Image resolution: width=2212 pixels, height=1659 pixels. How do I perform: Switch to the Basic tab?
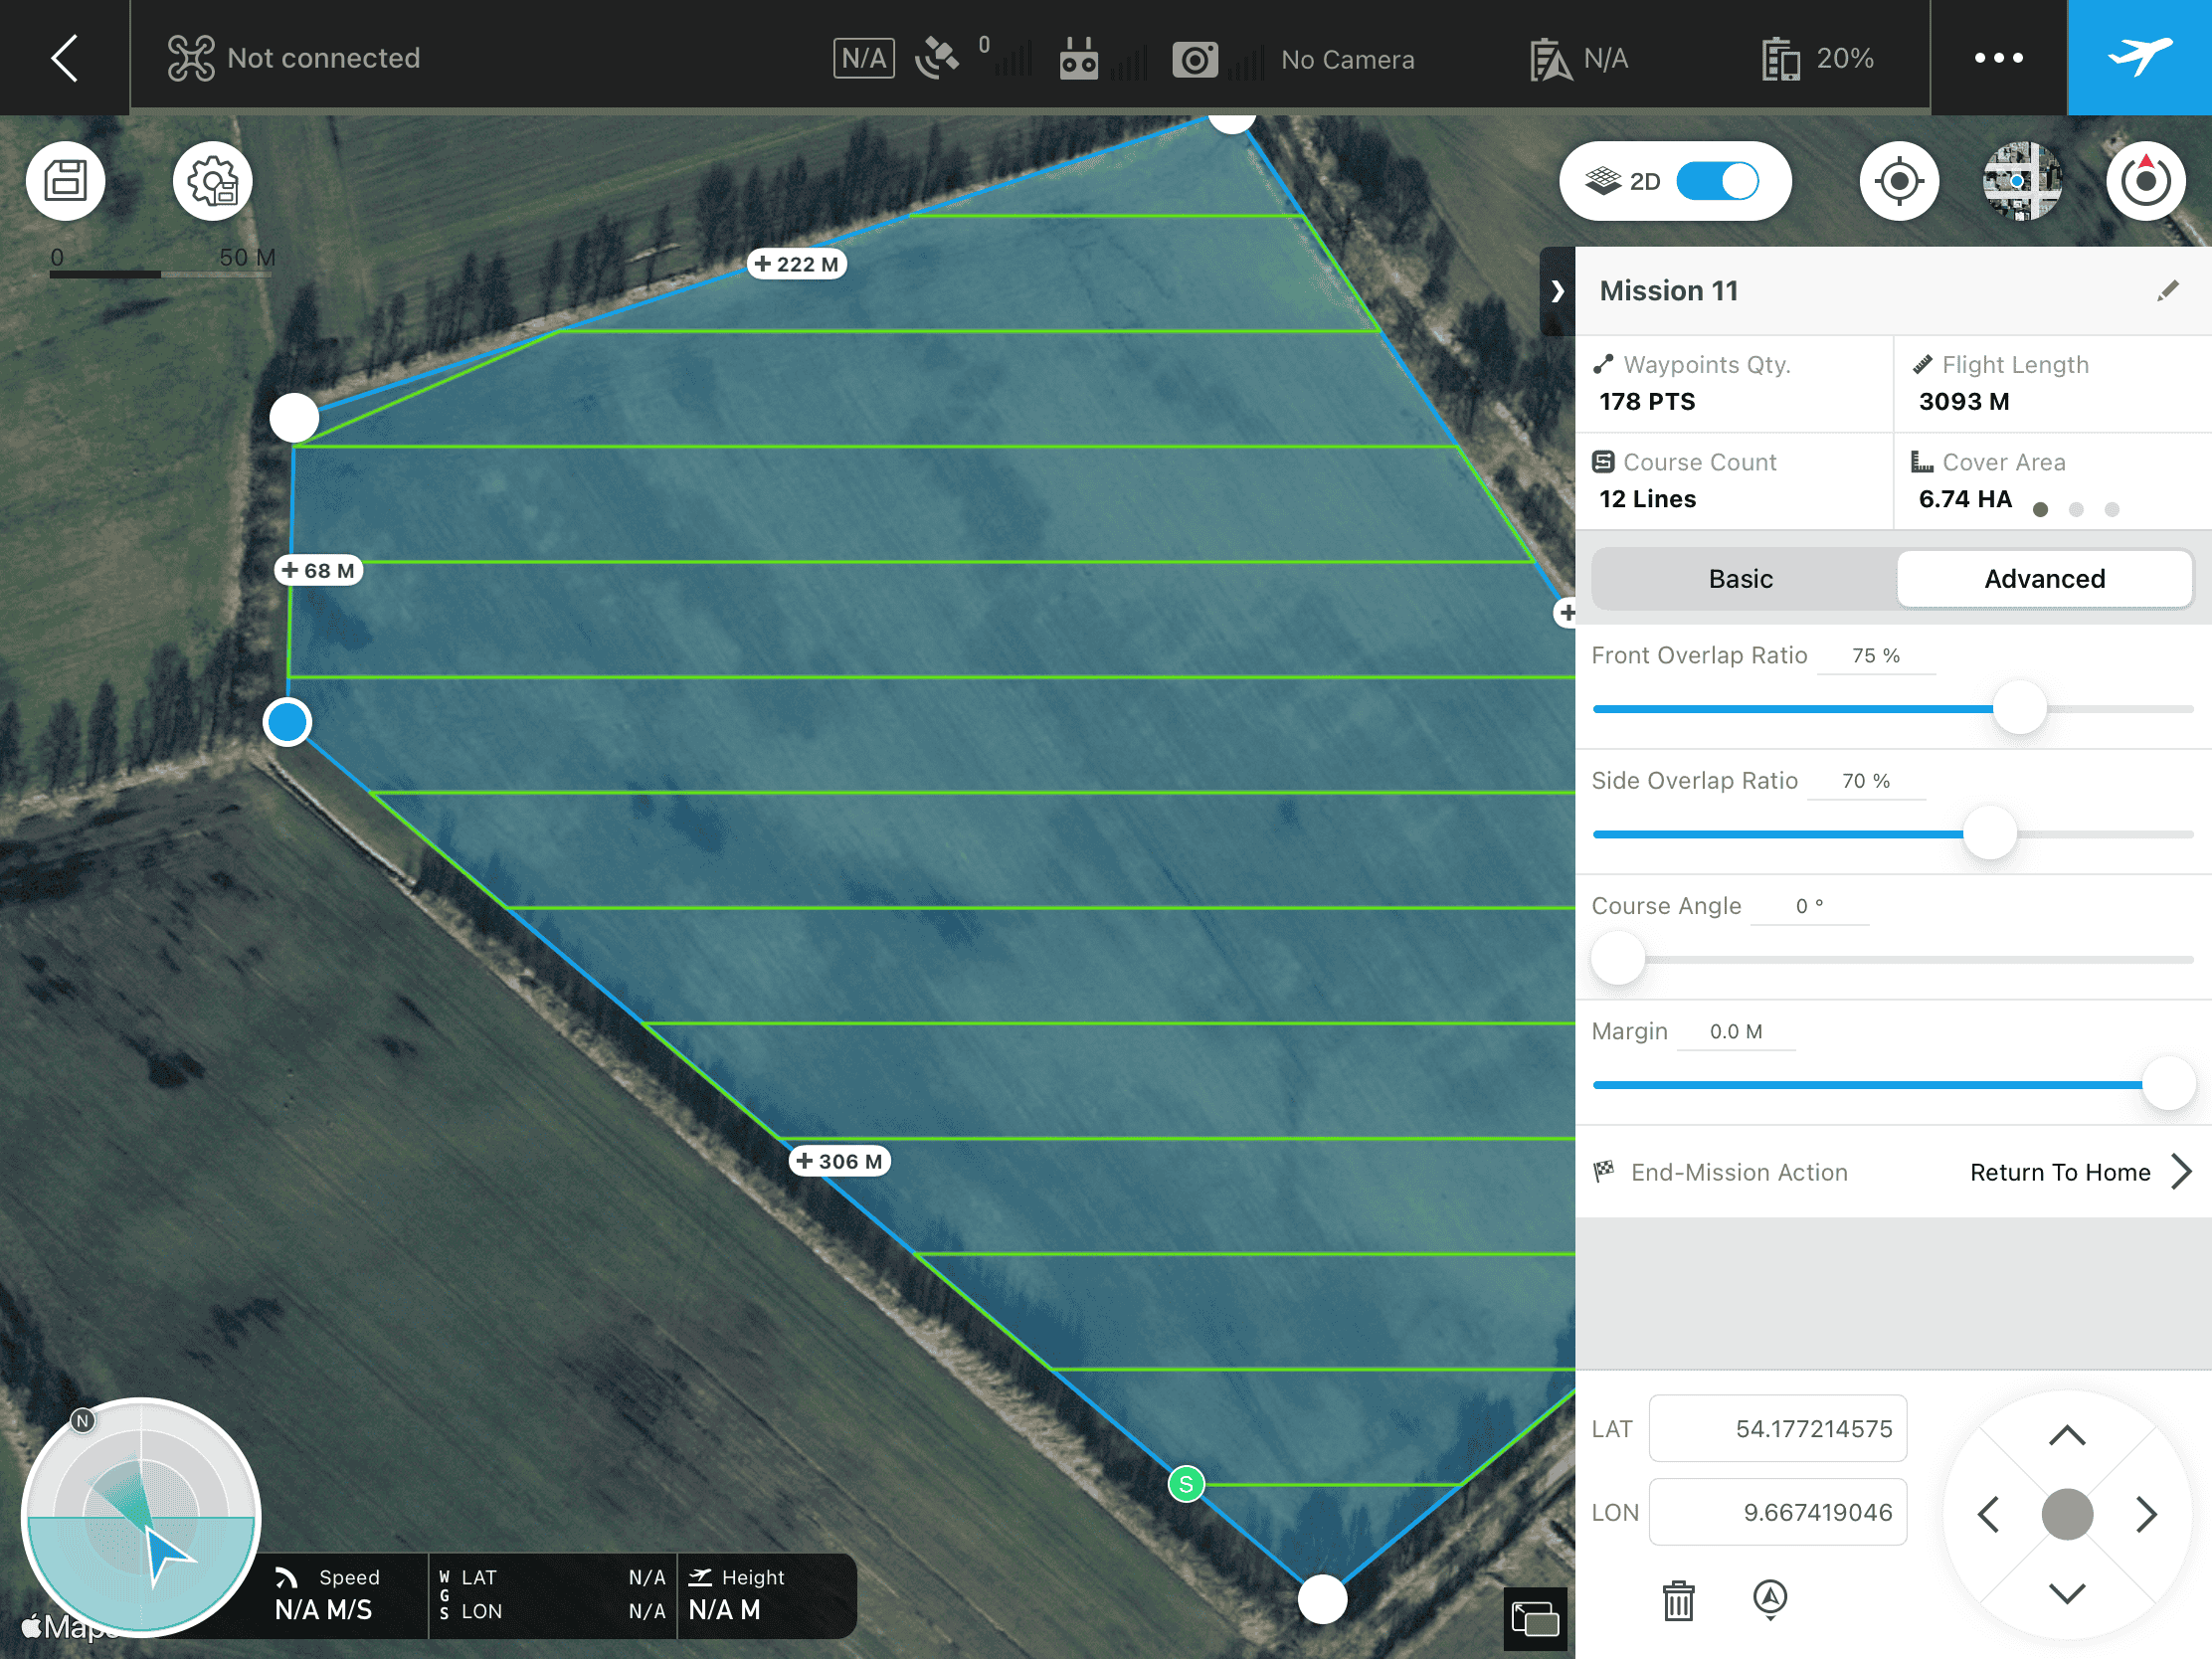coord(1740,579)
